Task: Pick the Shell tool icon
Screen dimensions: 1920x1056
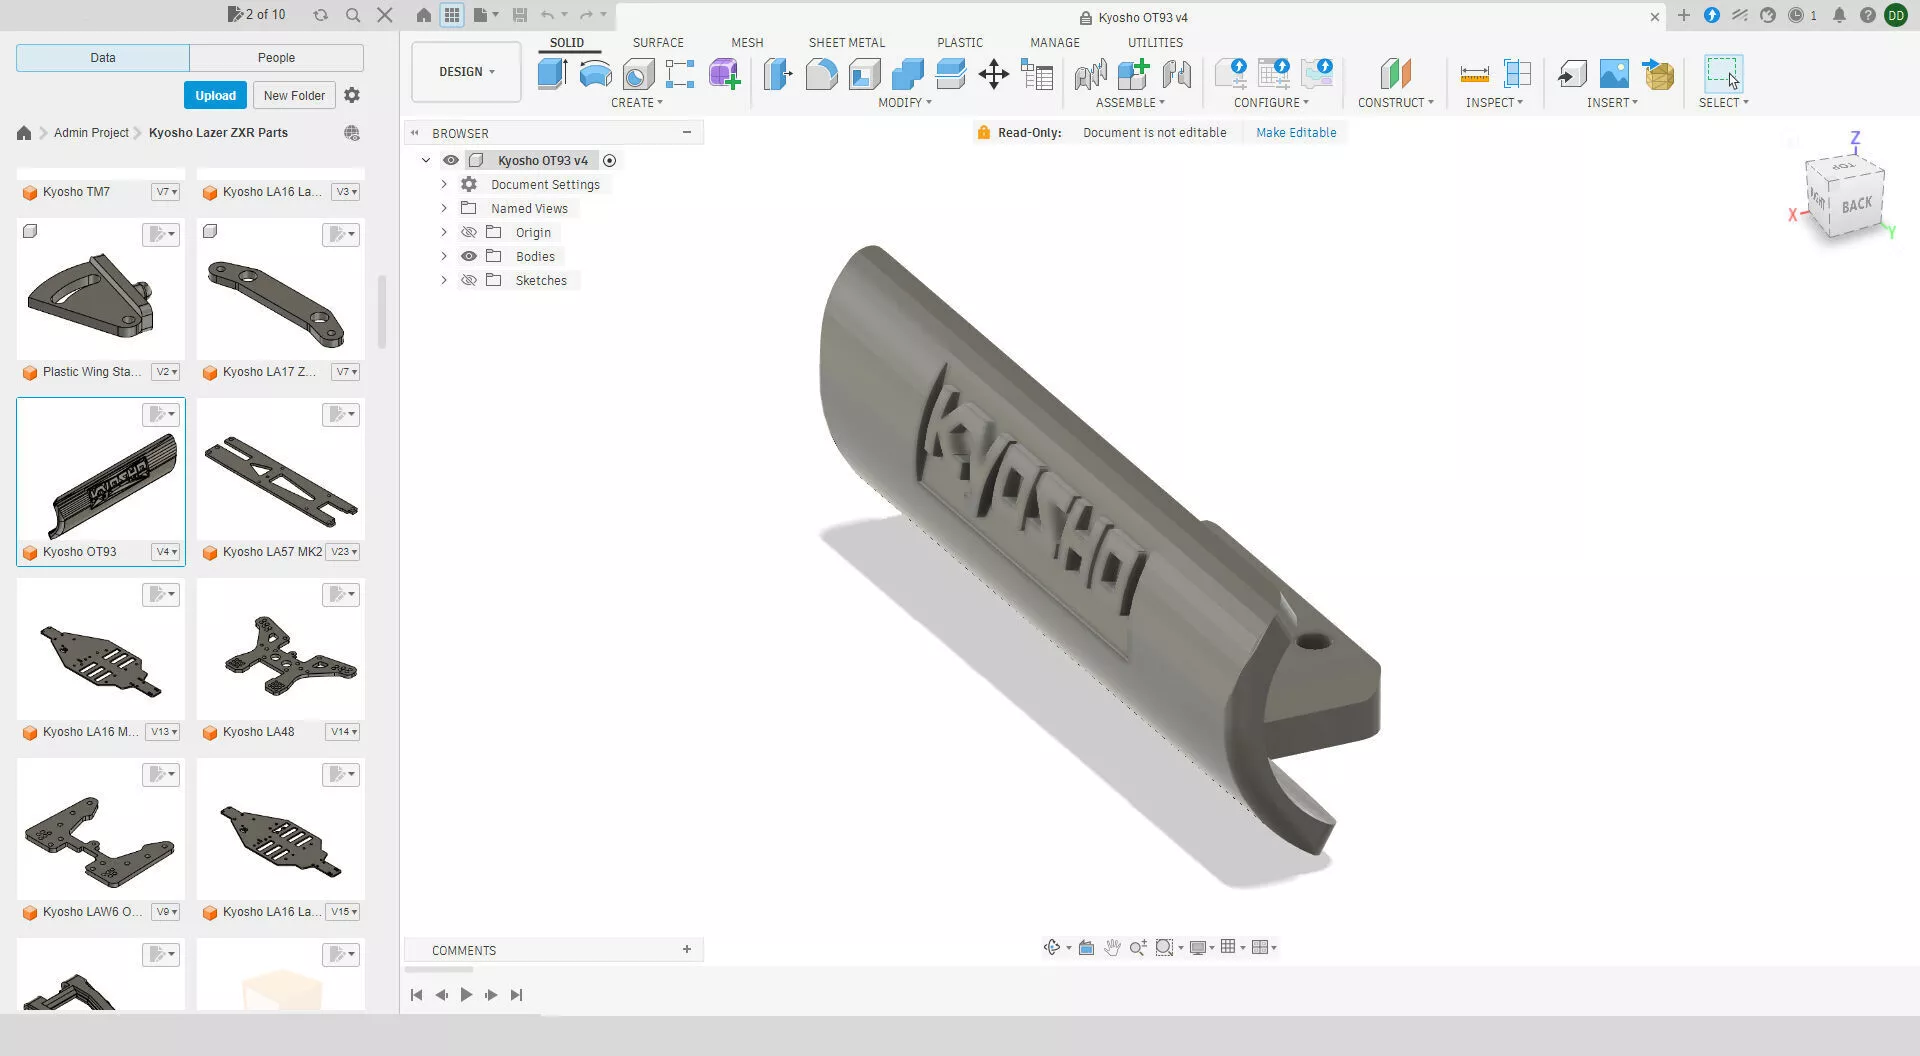Action: pyautogui.click(x=864, y=74)
